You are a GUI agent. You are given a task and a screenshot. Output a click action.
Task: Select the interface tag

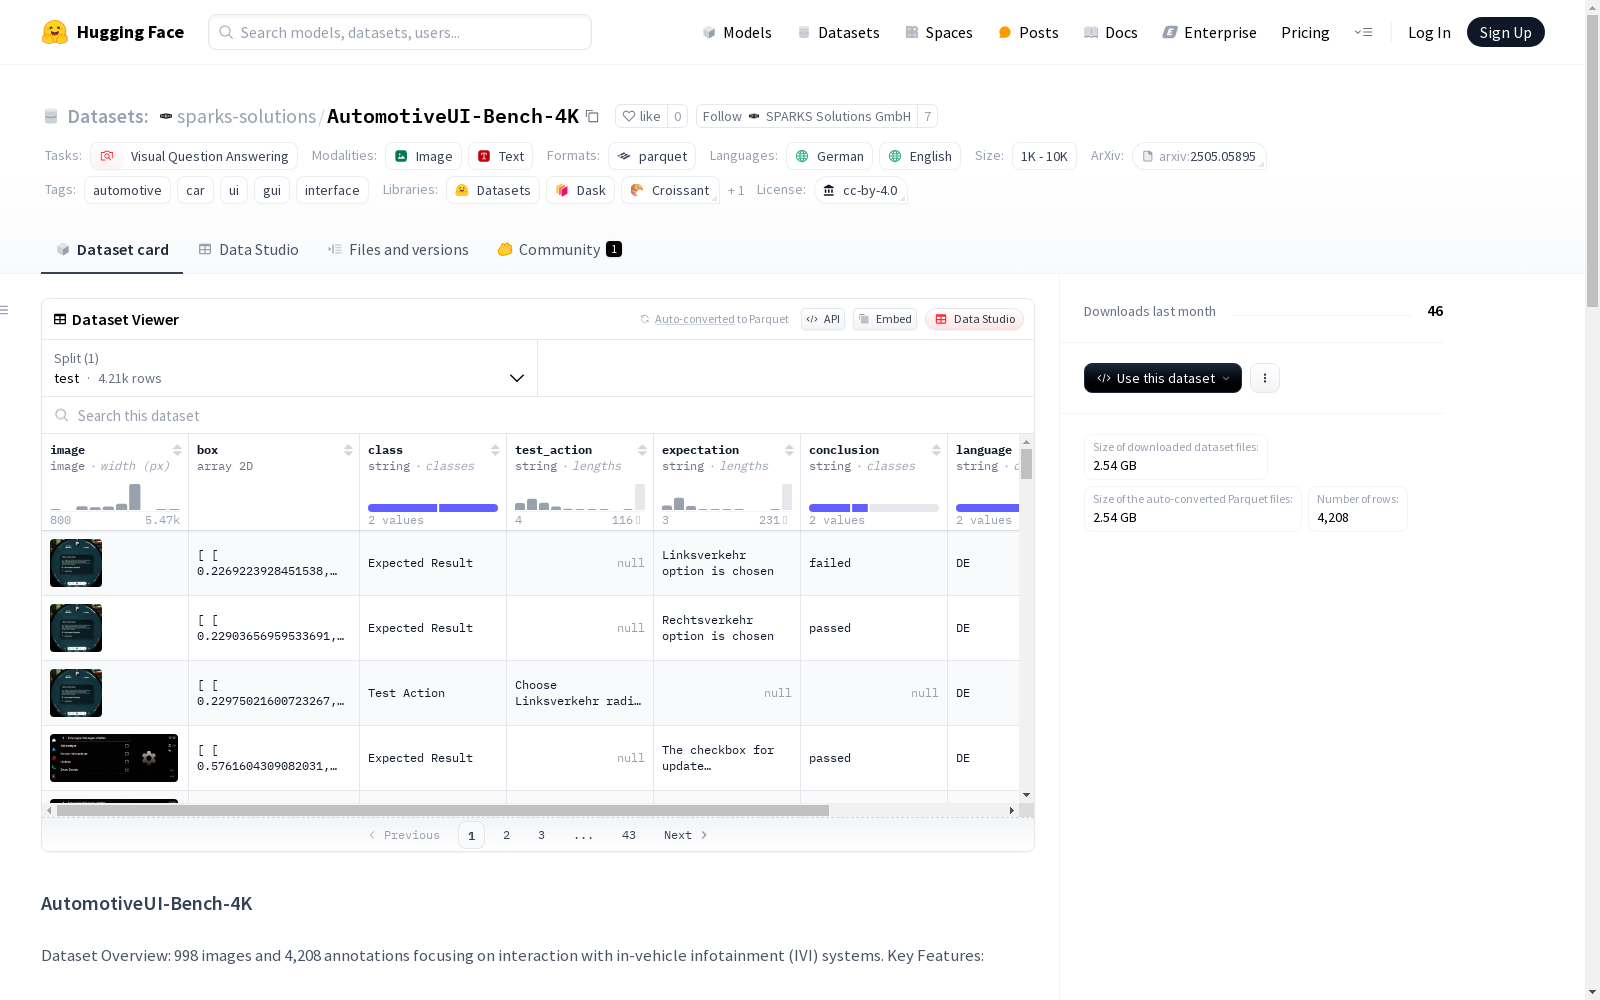click(x=332, y=190)
